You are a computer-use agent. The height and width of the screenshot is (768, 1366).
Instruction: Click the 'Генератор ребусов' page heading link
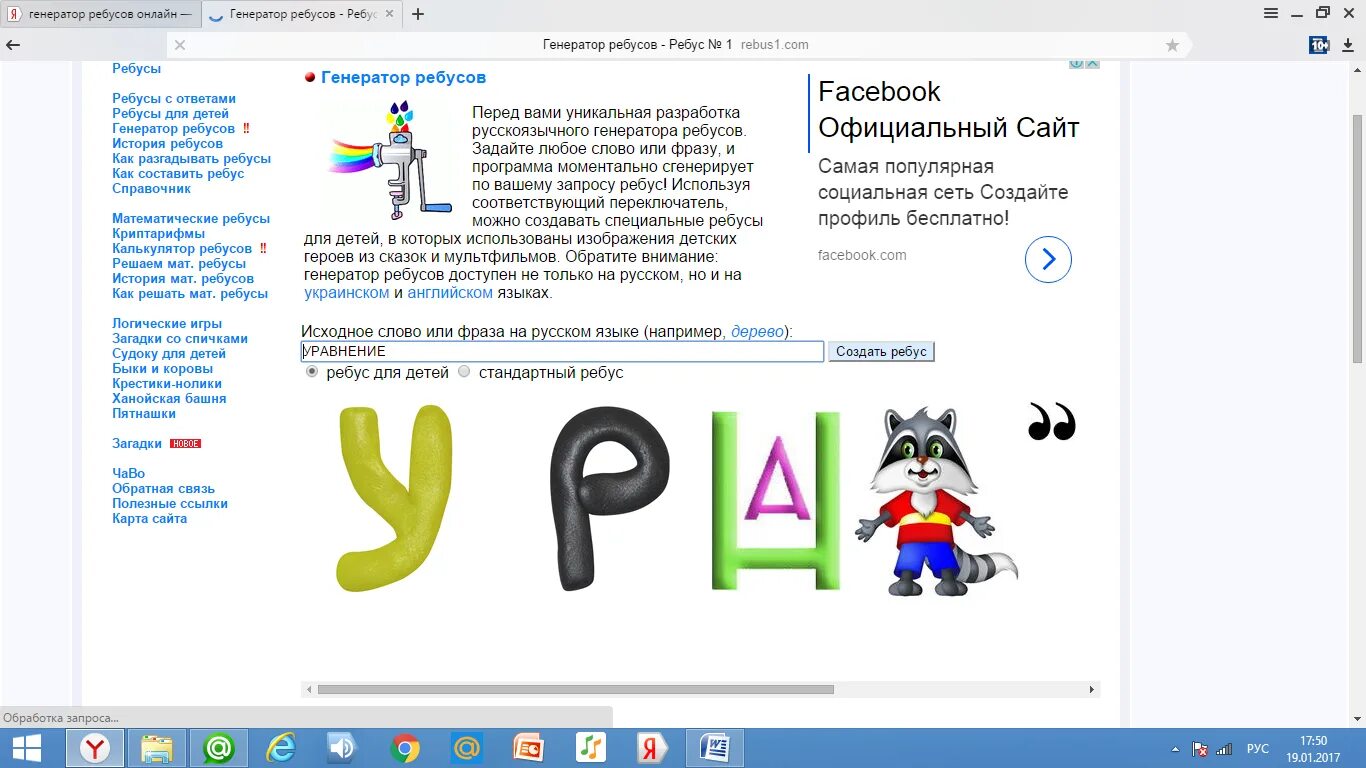tap(403, 77)
